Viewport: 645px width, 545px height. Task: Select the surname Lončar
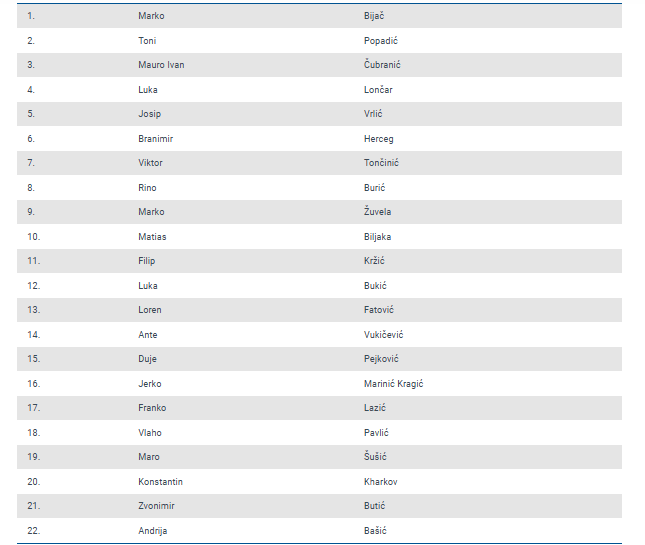click(x=379, y=90)
